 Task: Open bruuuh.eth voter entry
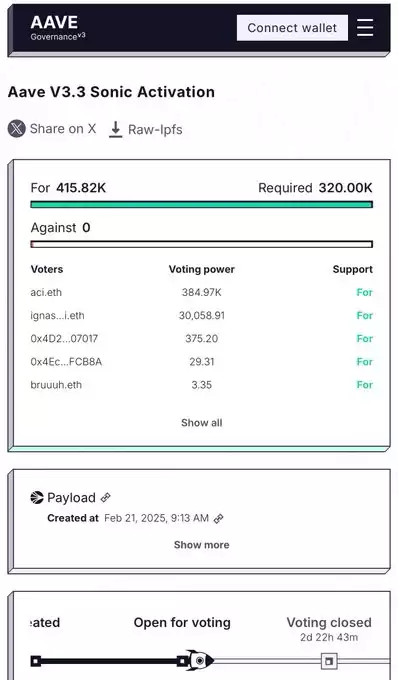coord(56,385)
